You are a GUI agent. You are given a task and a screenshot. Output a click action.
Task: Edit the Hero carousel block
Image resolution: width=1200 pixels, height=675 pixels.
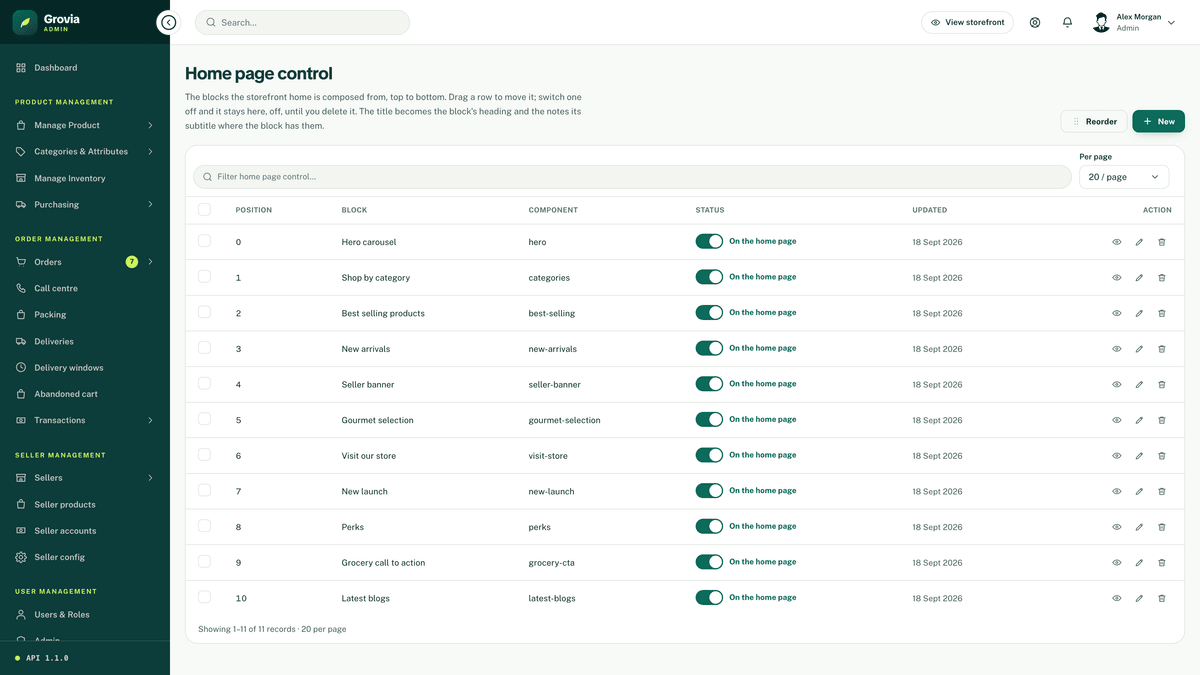click(x=1139, y=242)
